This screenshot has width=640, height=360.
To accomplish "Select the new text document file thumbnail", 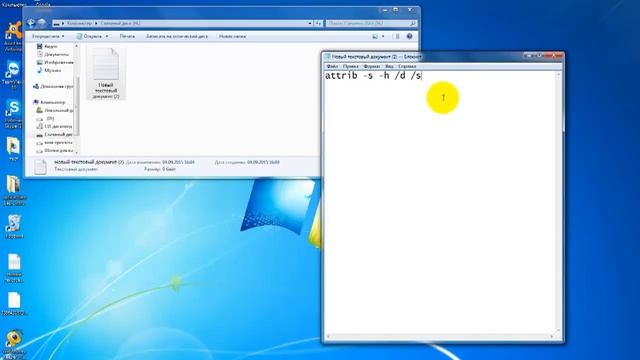I will 106,73.
